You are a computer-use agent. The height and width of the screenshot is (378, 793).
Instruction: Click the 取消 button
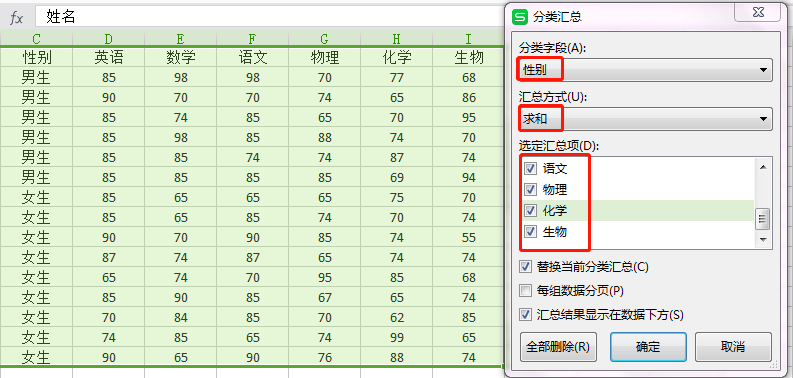[x=733, y=347]
